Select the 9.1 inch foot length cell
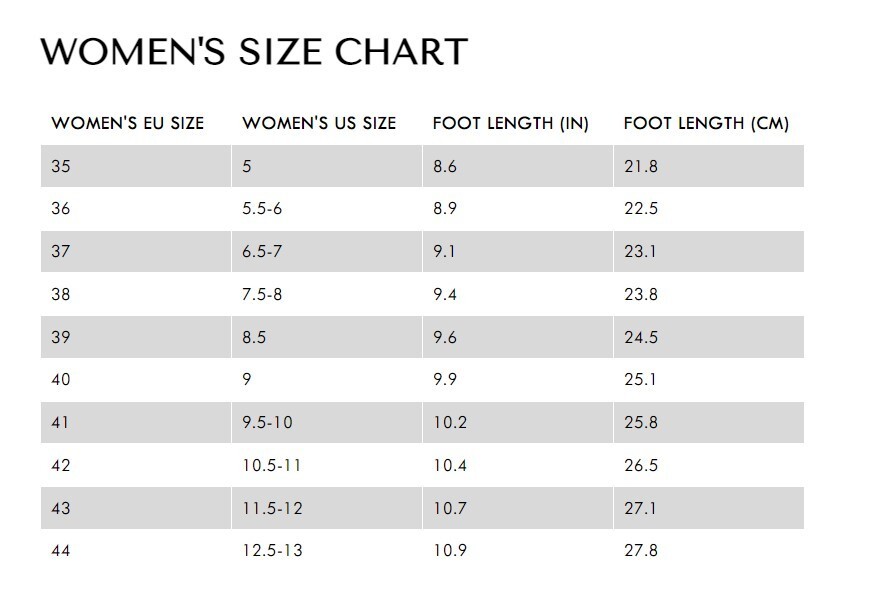This screenshot has width=876, height=608. tap(518, 251)
